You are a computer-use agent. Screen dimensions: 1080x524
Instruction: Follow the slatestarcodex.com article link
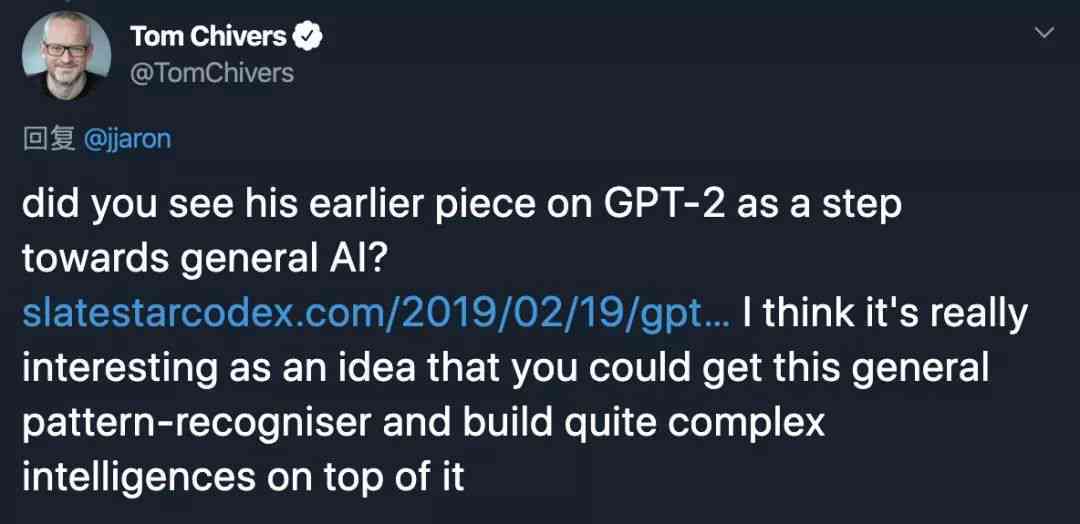(376, 315)
